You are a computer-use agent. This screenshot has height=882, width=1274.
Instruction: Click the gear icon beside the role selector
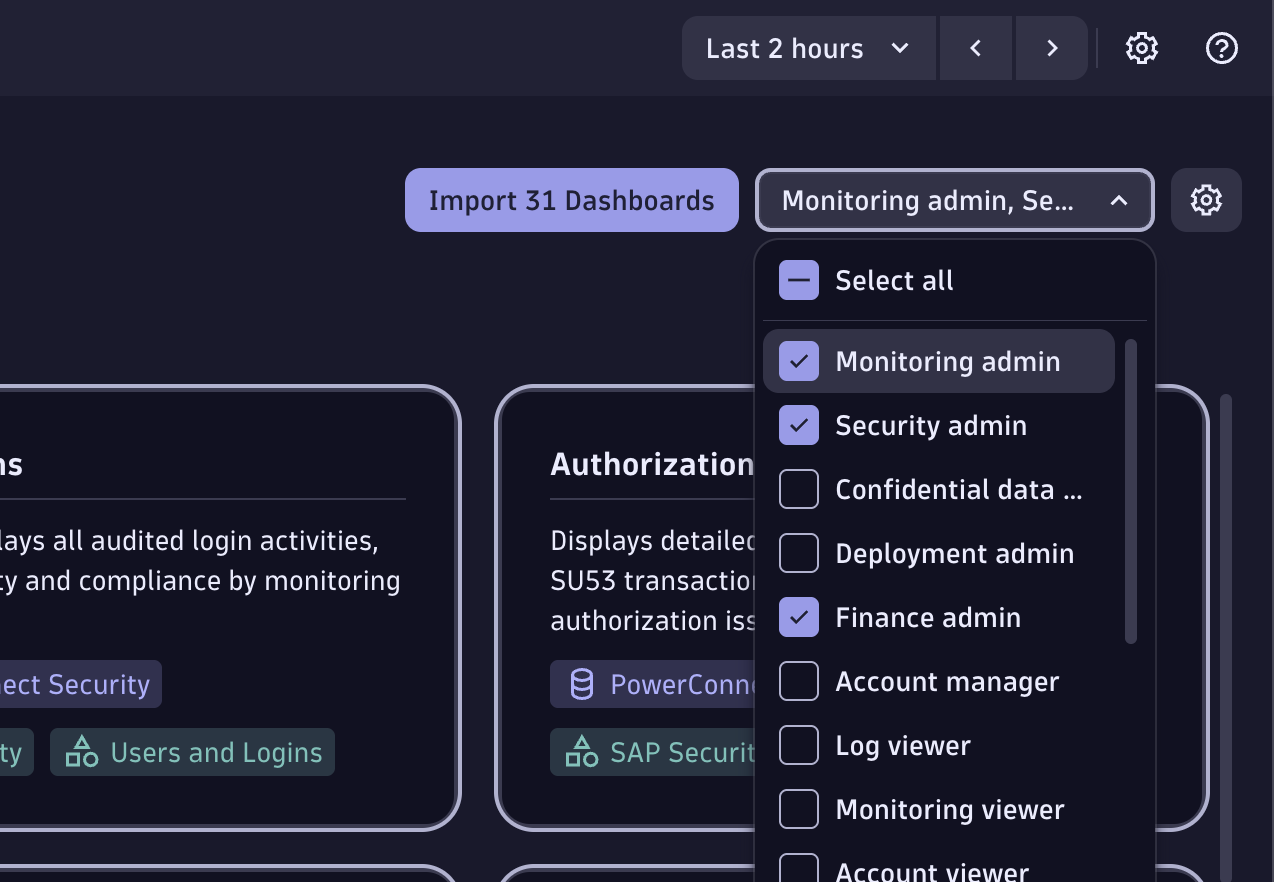1206,200
